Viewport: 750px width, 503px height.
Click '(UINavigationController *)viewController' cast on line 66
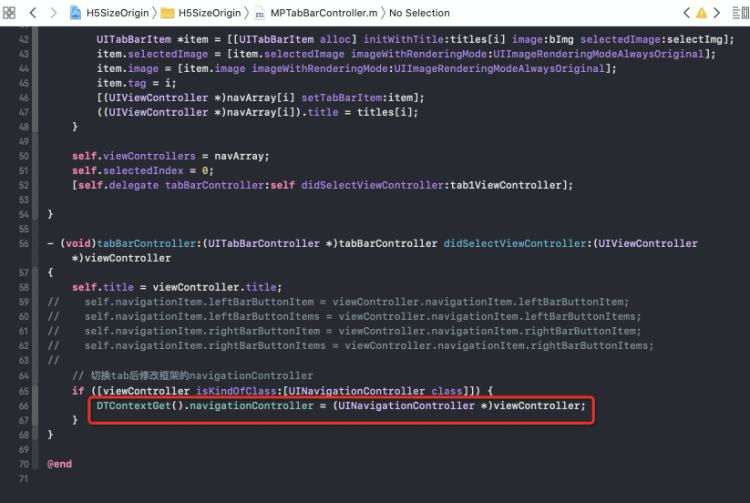(x=456, y=405)
